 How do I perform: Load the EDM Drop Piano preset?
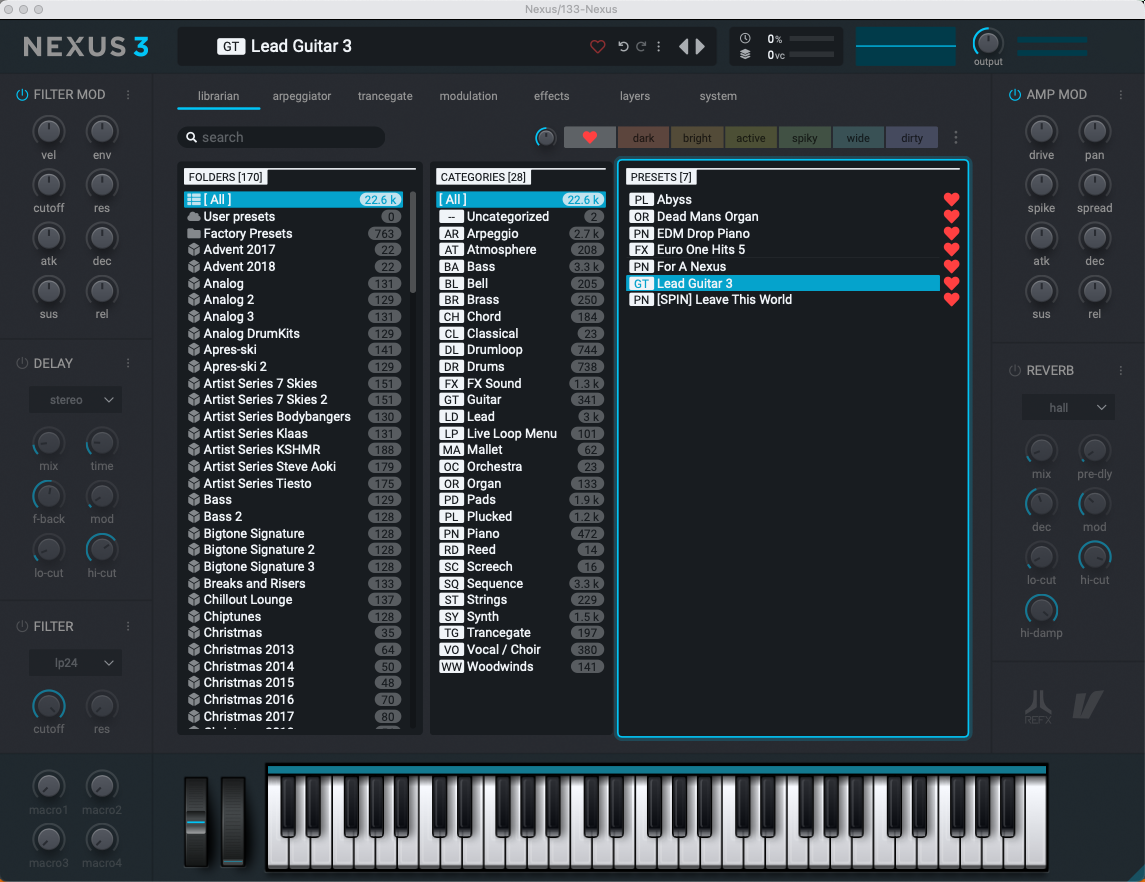tap(784, 234)
